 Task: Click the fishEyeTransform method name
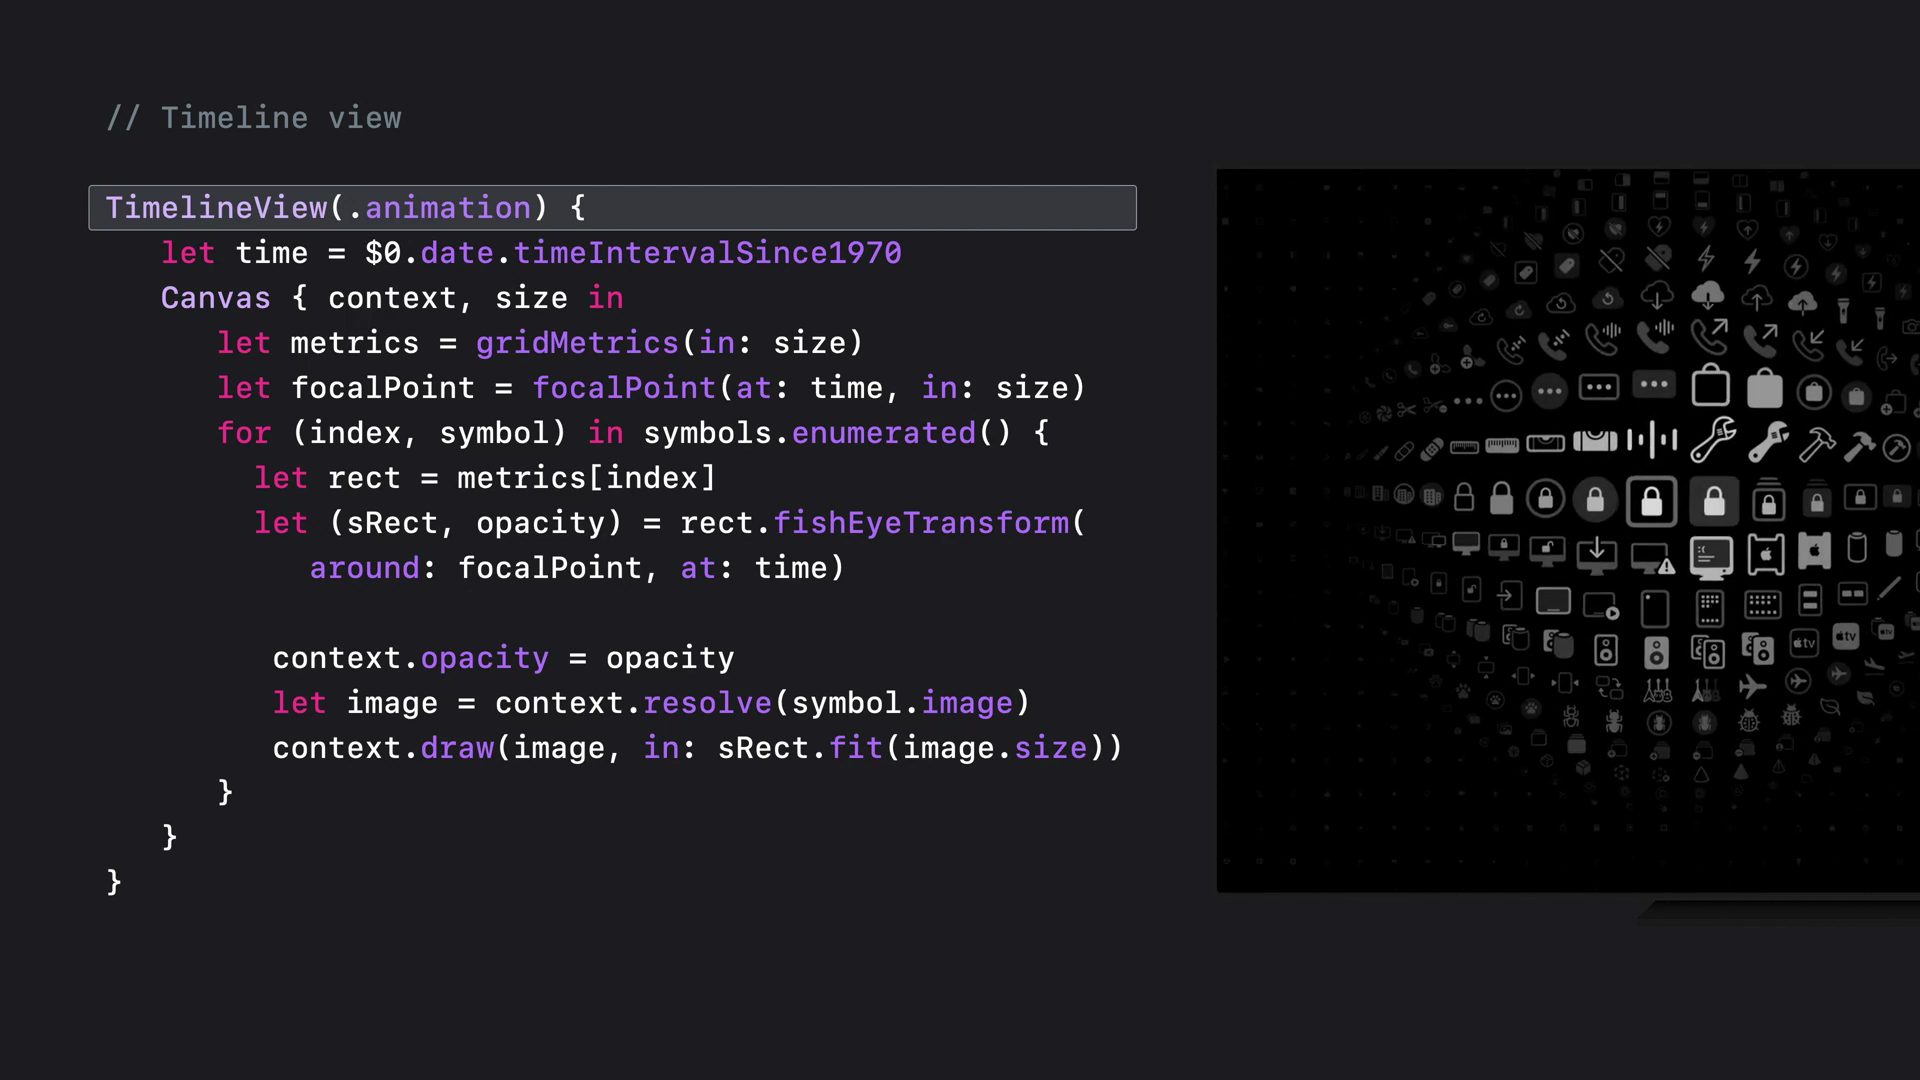tap(921, 523)
